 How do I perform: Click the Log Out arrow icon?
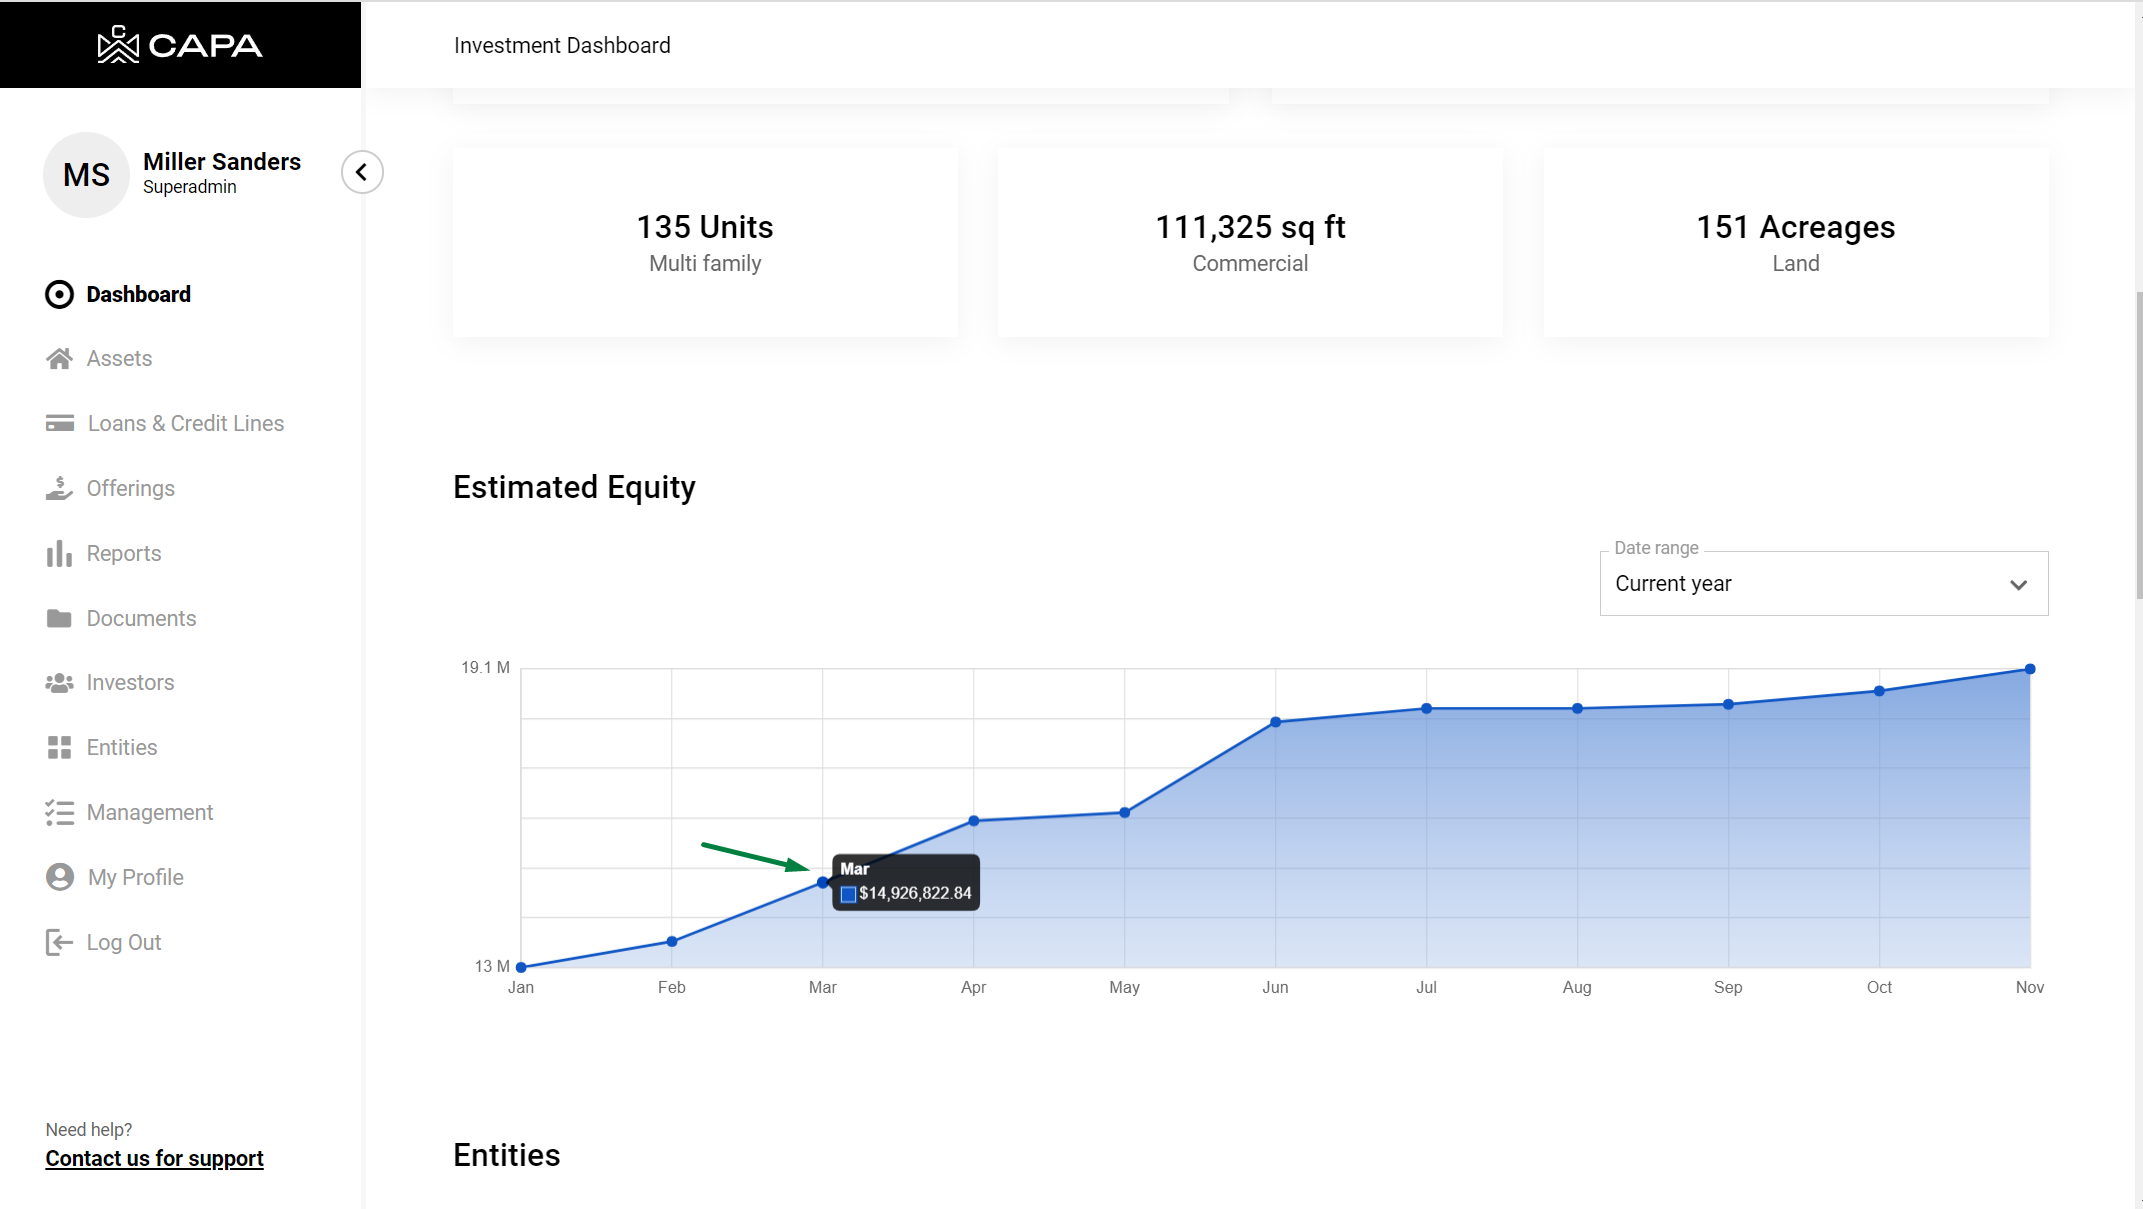pyautogui.click(x=59, y=942)
